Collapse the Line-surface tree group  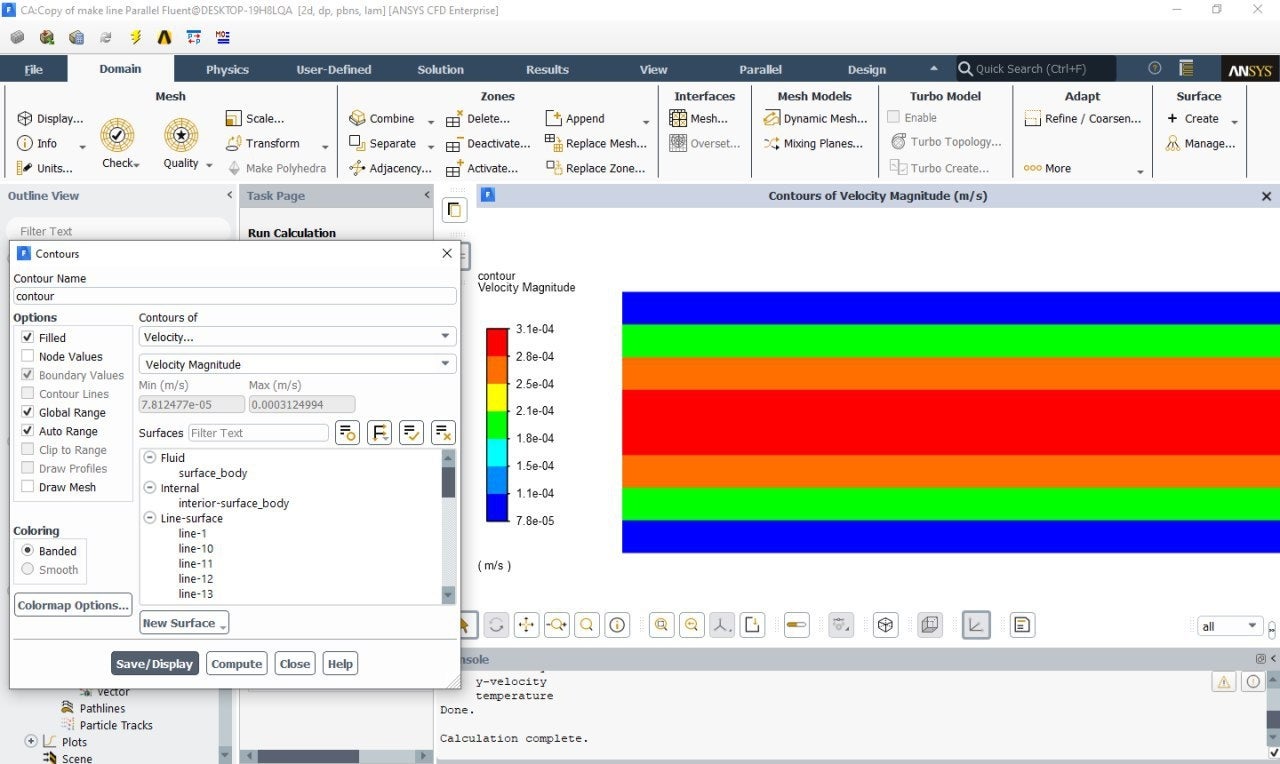(150, 518)
